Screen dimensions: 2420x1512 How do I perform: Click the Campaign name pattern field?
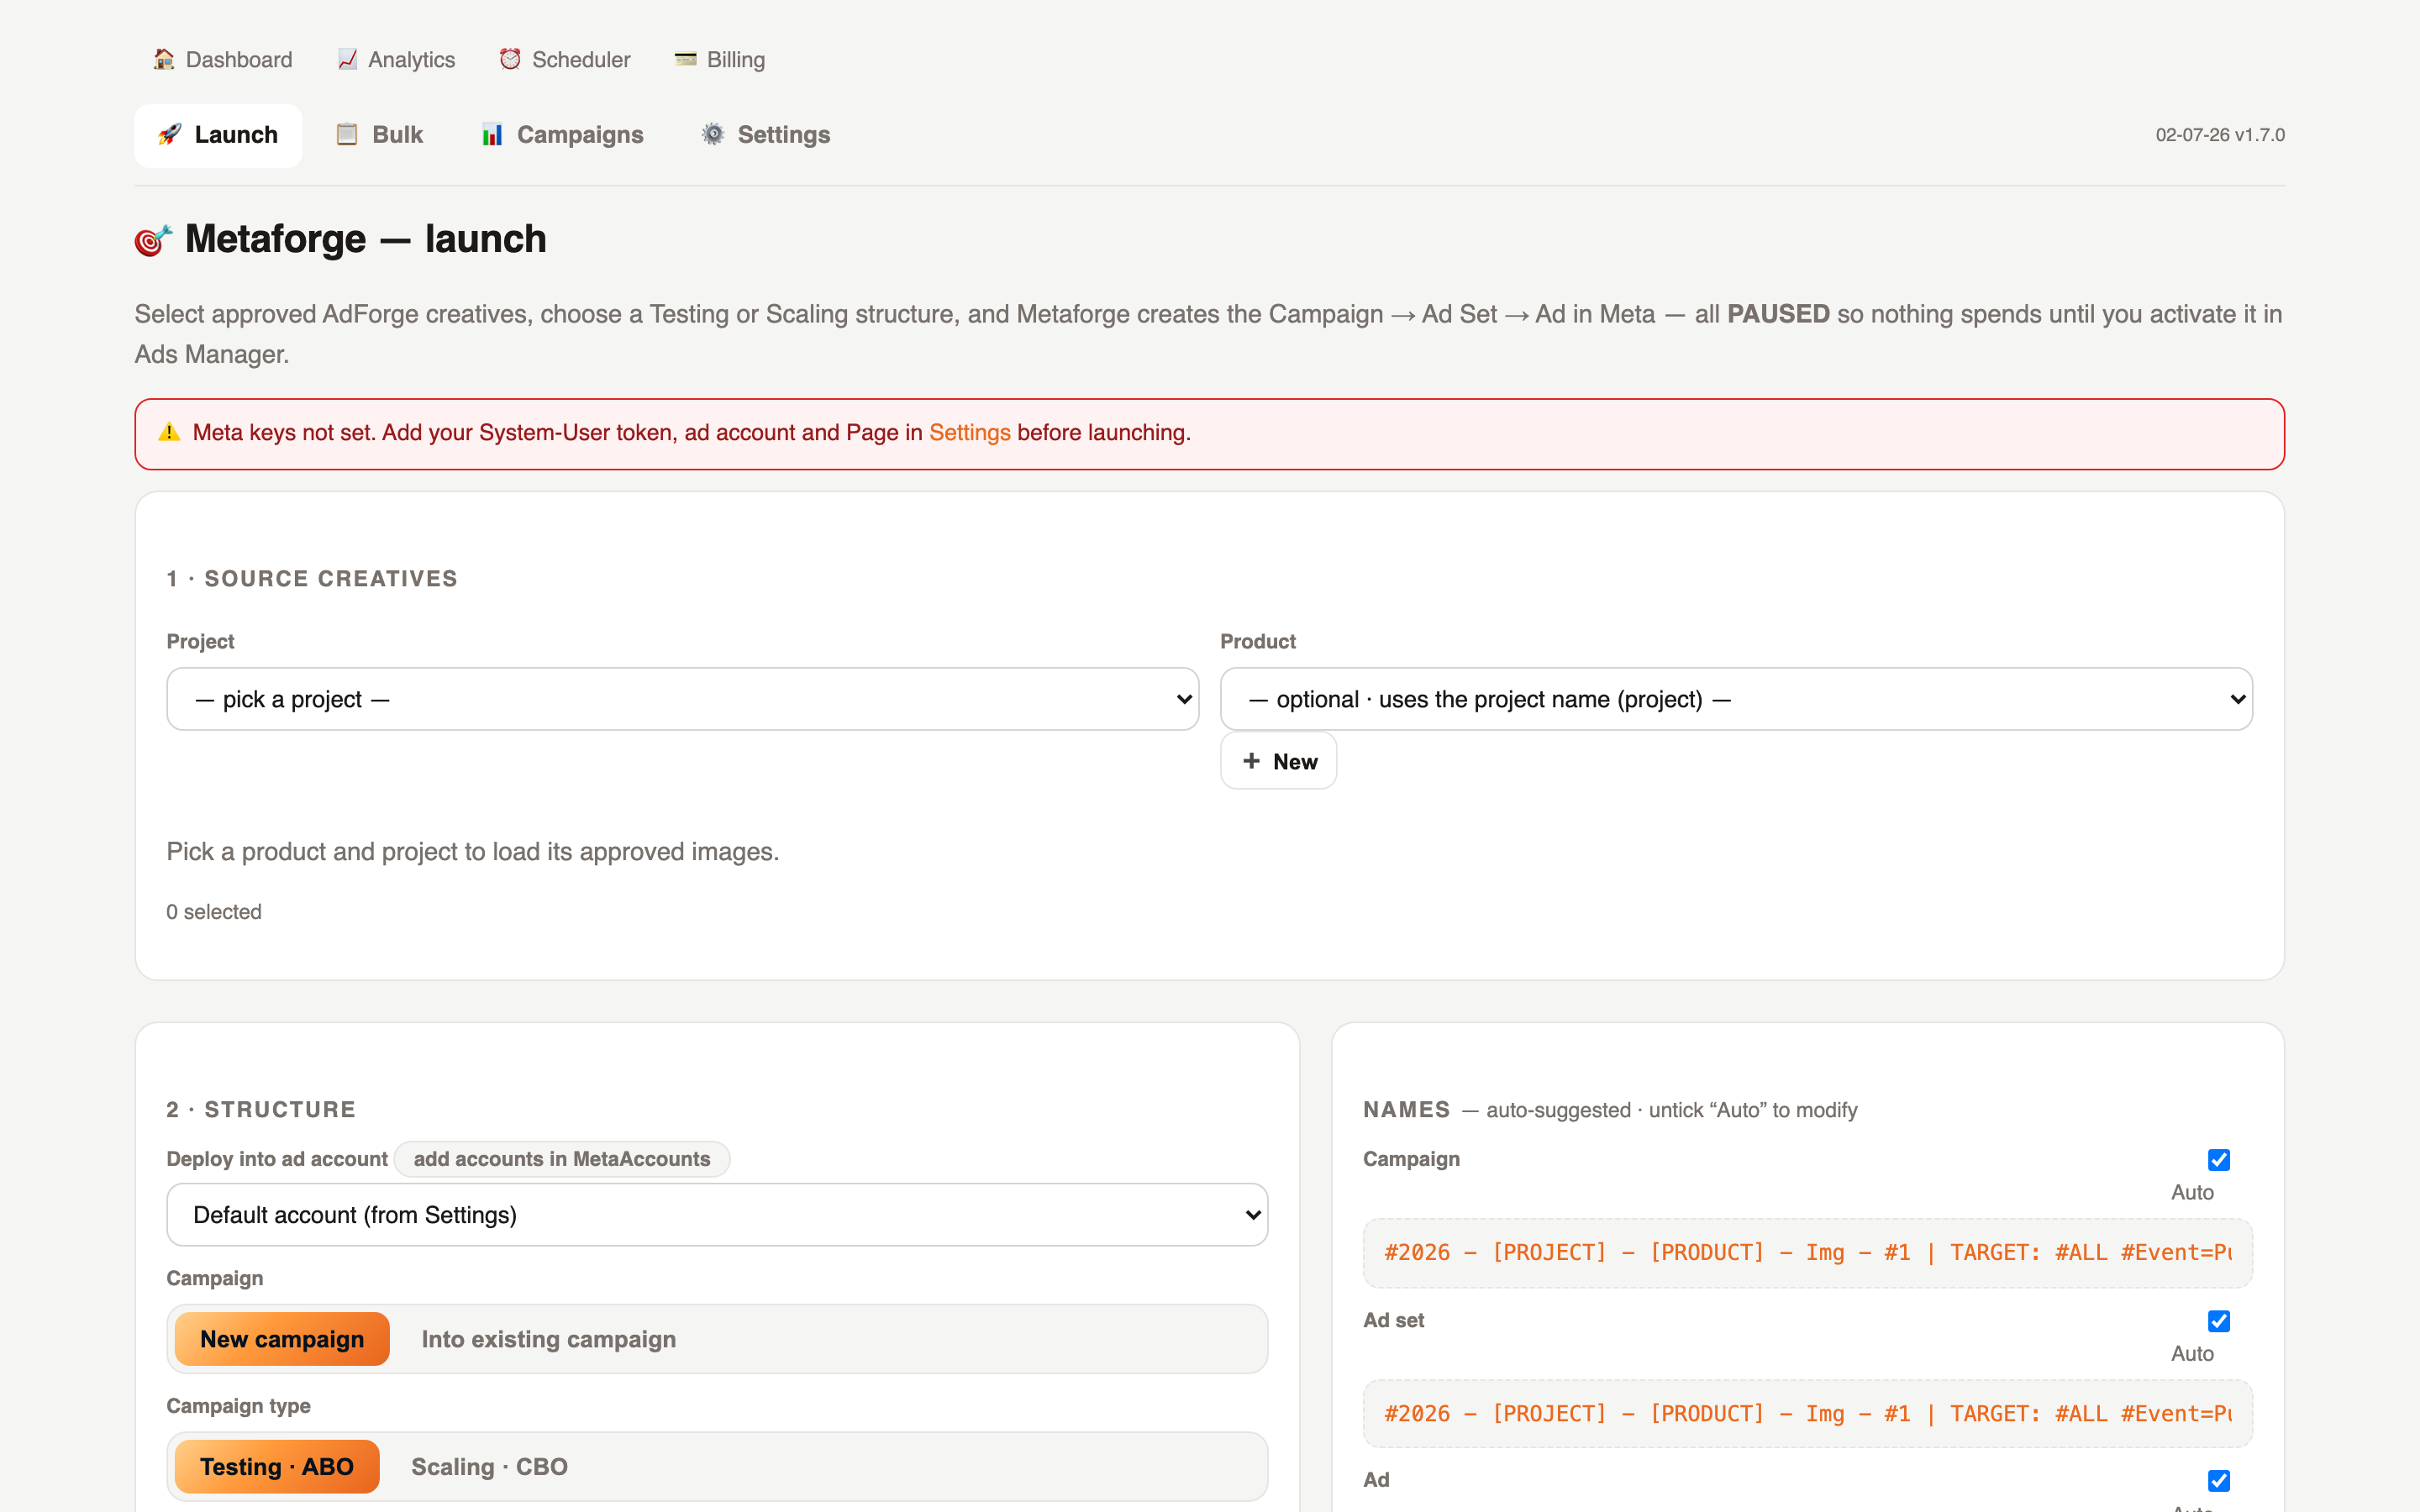(x=1807, y=1253)
